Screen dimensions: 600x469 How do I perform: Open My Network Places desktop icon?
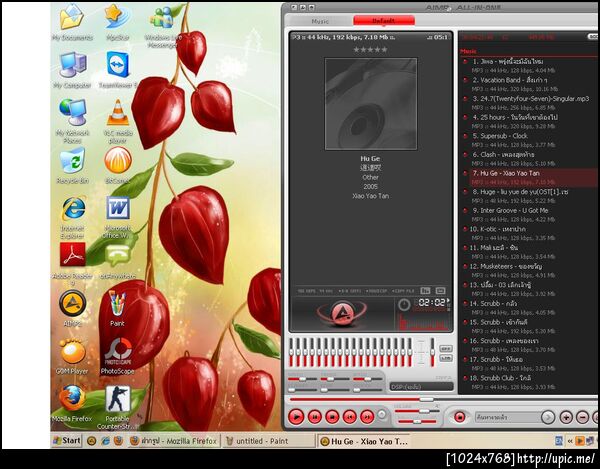[72, 121]
